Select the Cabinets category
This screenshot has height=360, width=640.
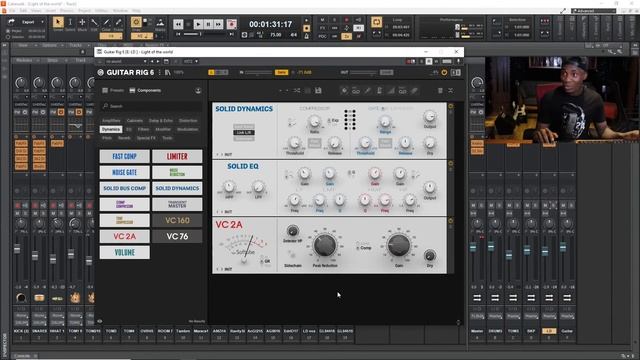135,121
